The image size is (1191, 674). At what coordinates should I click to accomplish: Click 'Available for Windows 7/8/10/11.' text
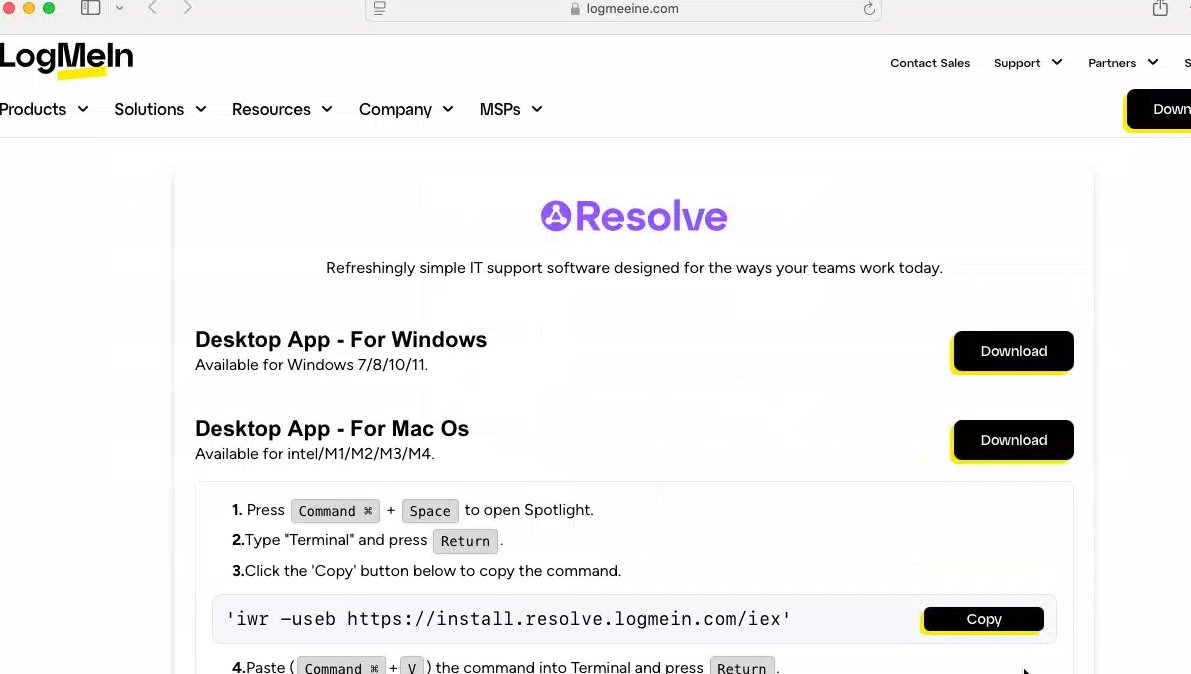click(x=311, y=365)
